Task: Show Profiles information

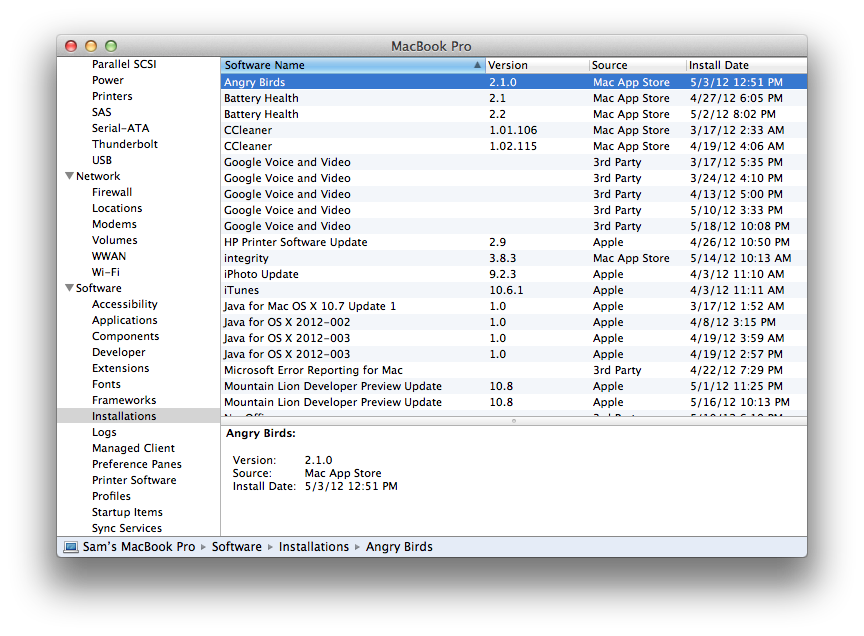Action: point(111,495)
